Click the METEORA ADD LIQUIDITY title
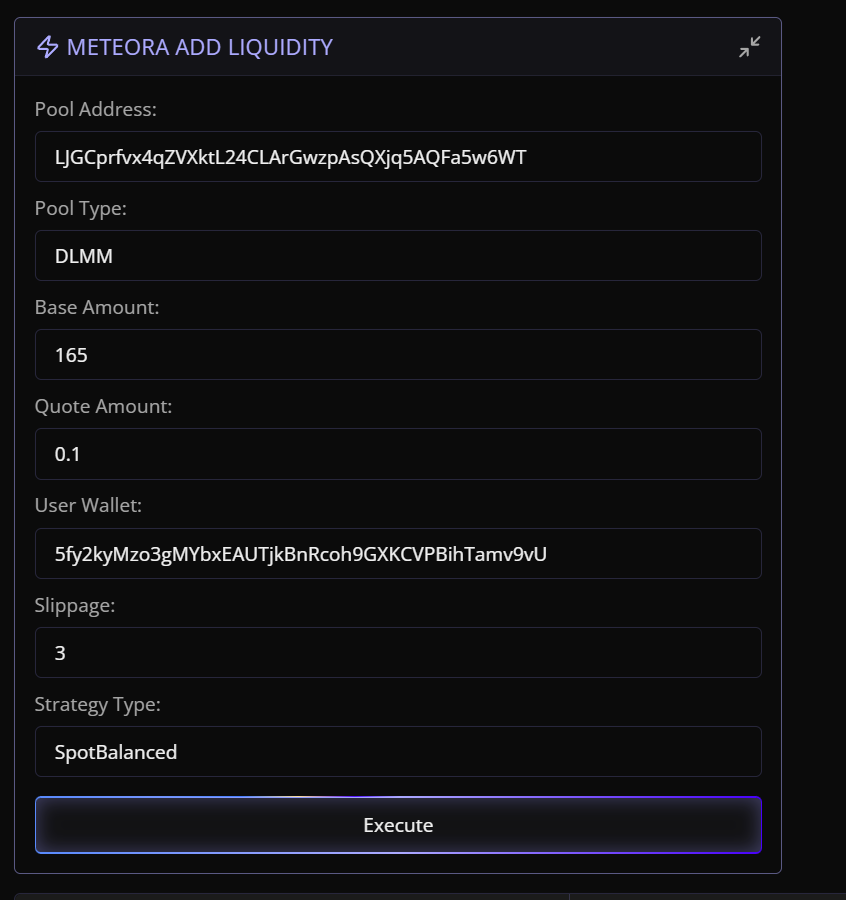This screenshot has width=846, height=900. coord(198,46)
